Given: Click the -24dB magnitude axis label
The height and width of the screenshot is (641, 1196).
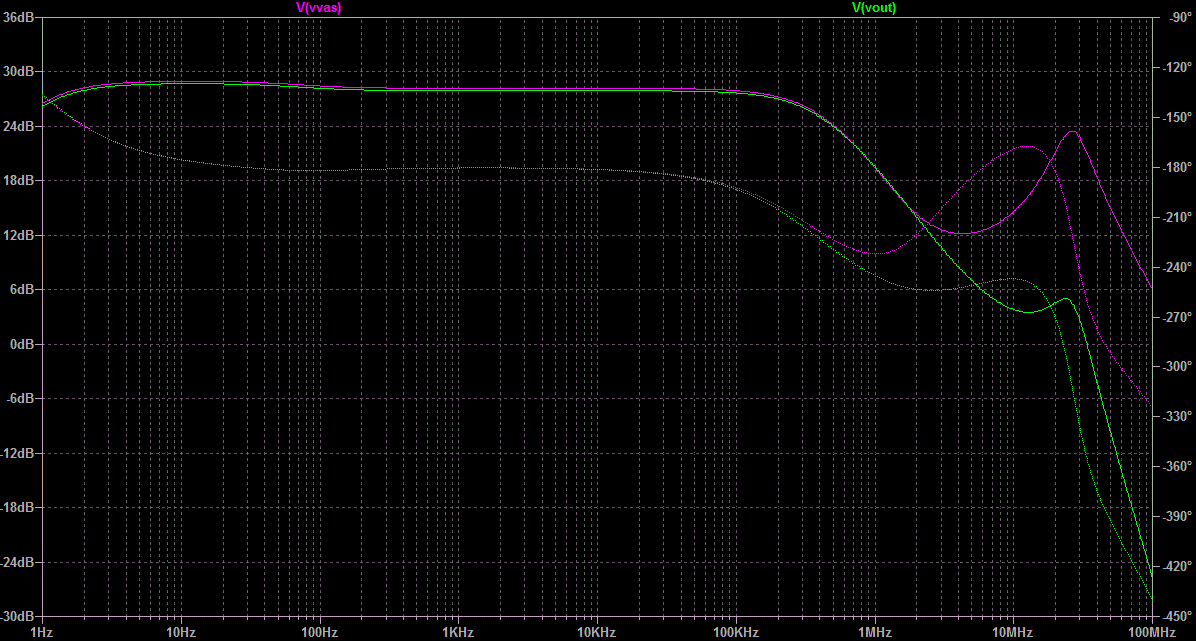Looking at the screenshot, I should tap(18, 562).
